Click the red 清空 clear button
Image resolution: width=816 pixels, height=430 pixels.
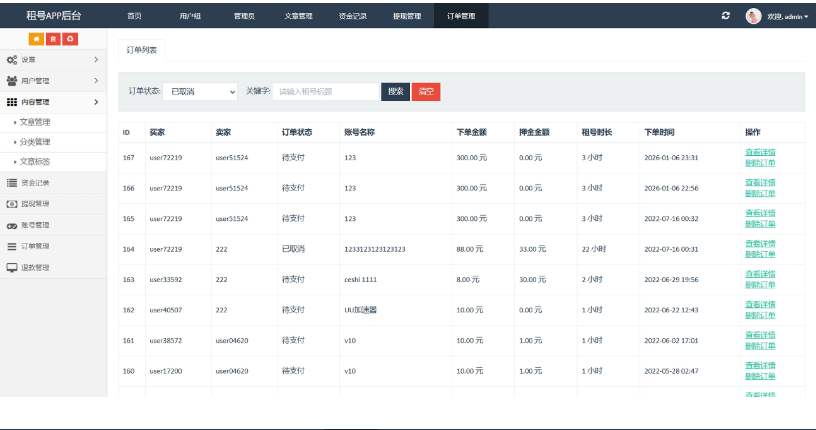click(426, 92)
